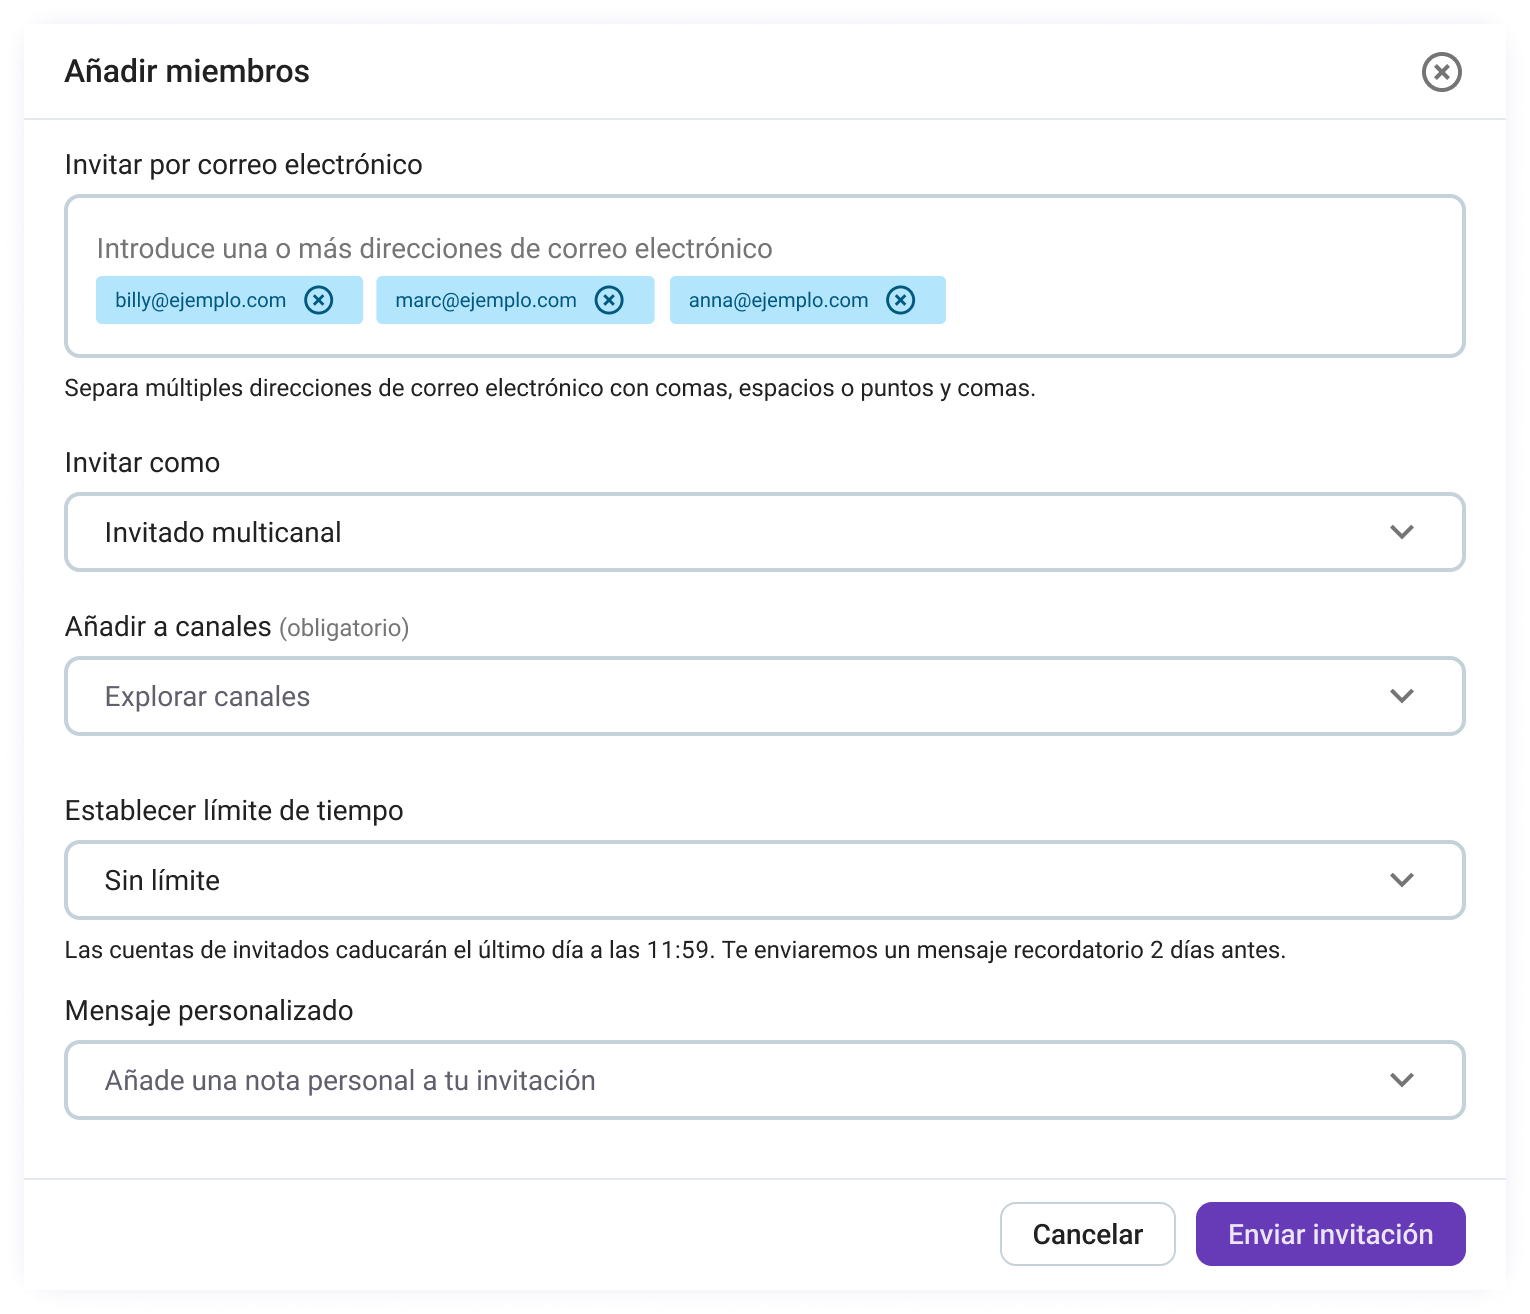Click the chevron arrow in Mensaje personalizado field
Viewport: 1530px width, 1314px height.
point(1402,1080)
